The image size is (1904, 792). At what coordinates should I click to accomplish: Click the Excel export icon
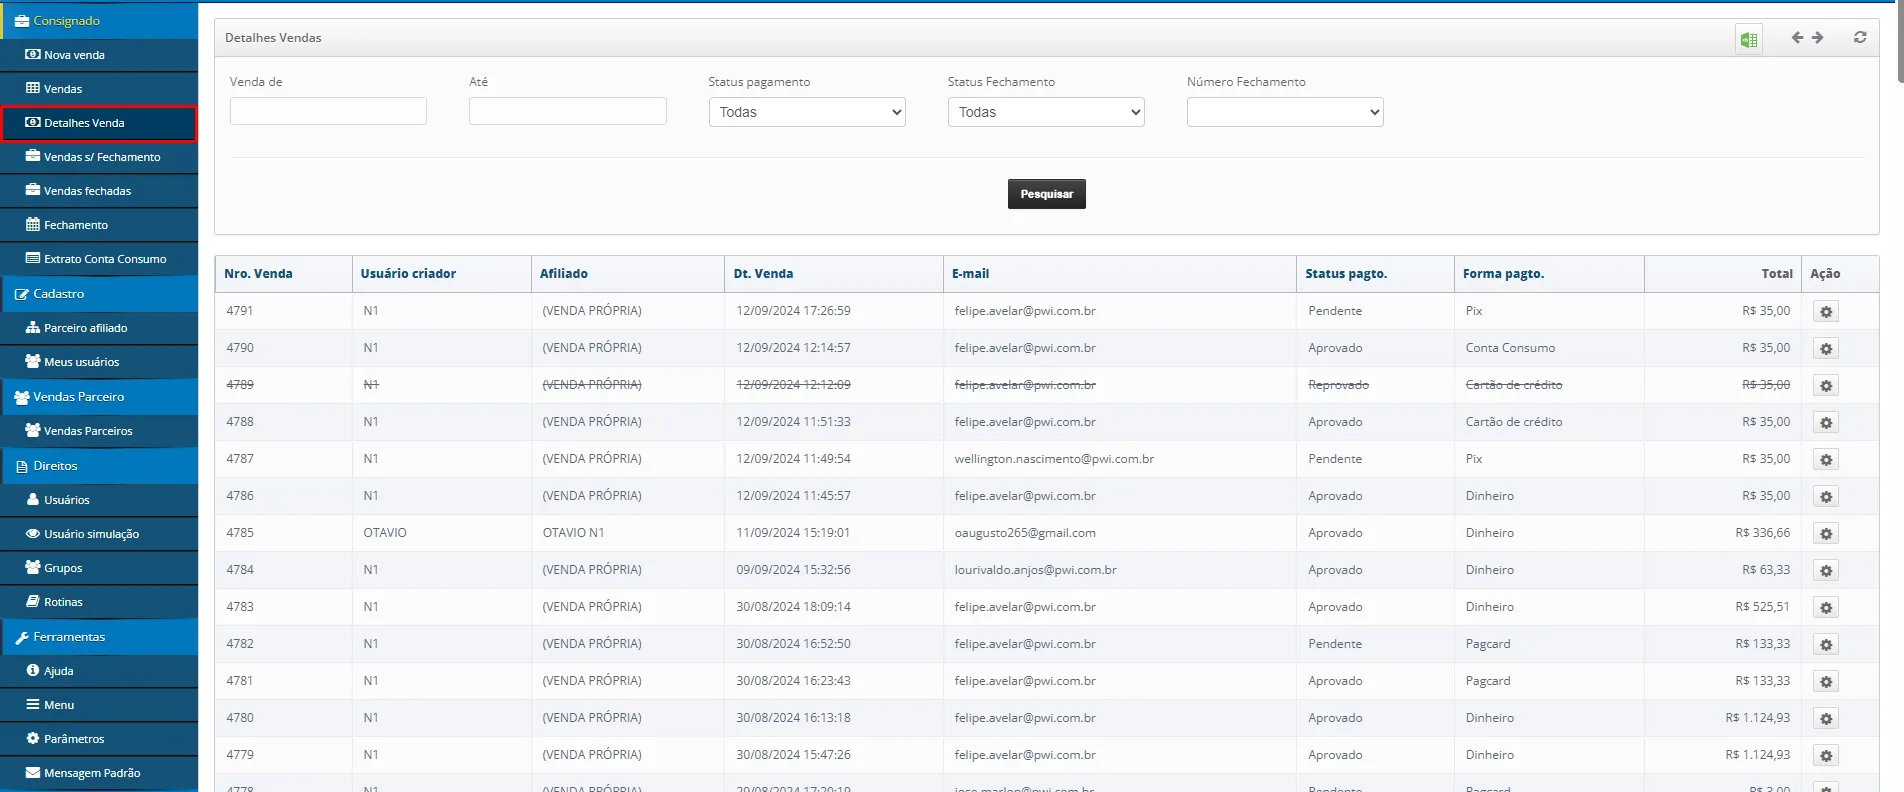coord(1748,39)
